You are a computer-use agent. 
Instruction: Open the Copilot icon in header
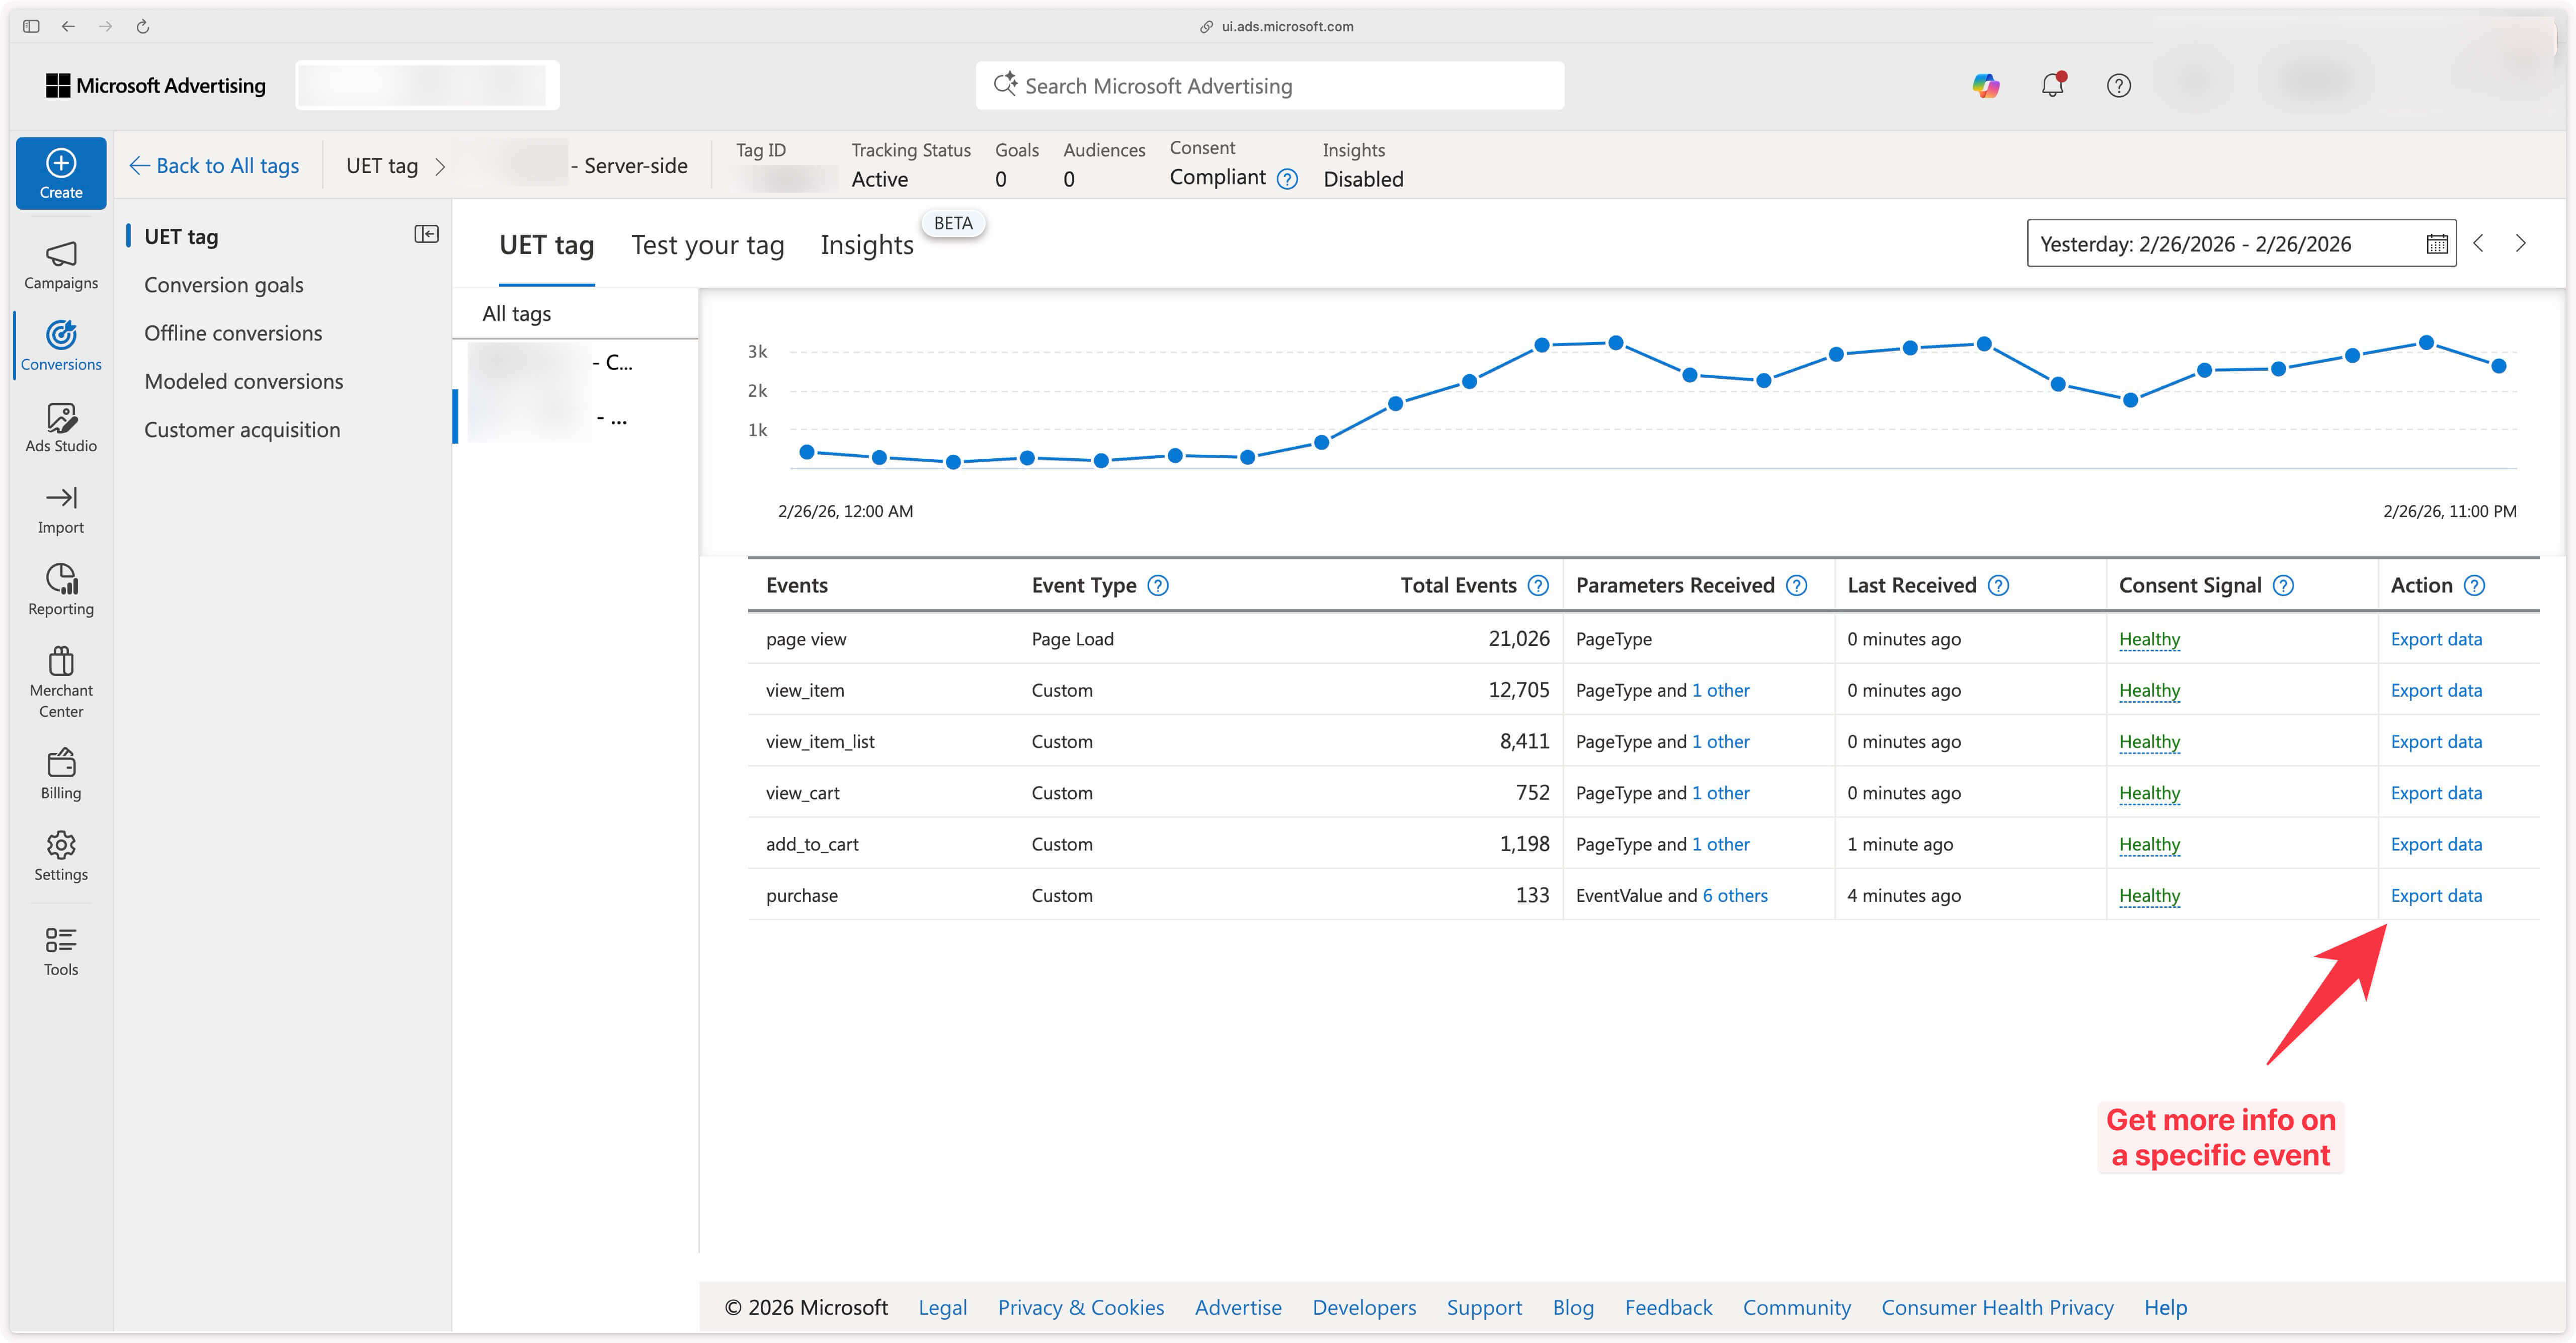coord(1985,86)
